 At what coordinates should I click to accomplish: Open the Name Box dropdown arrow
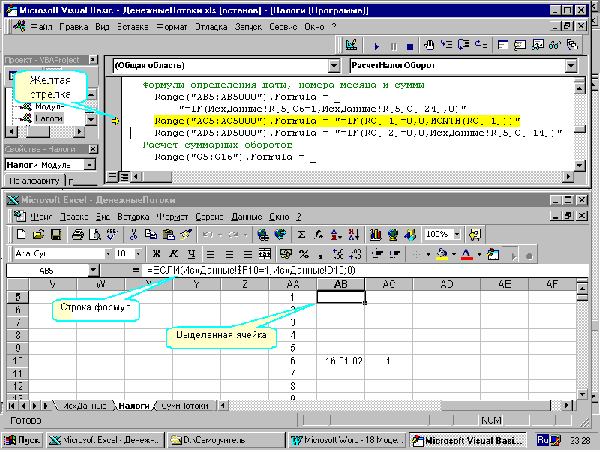93,271
